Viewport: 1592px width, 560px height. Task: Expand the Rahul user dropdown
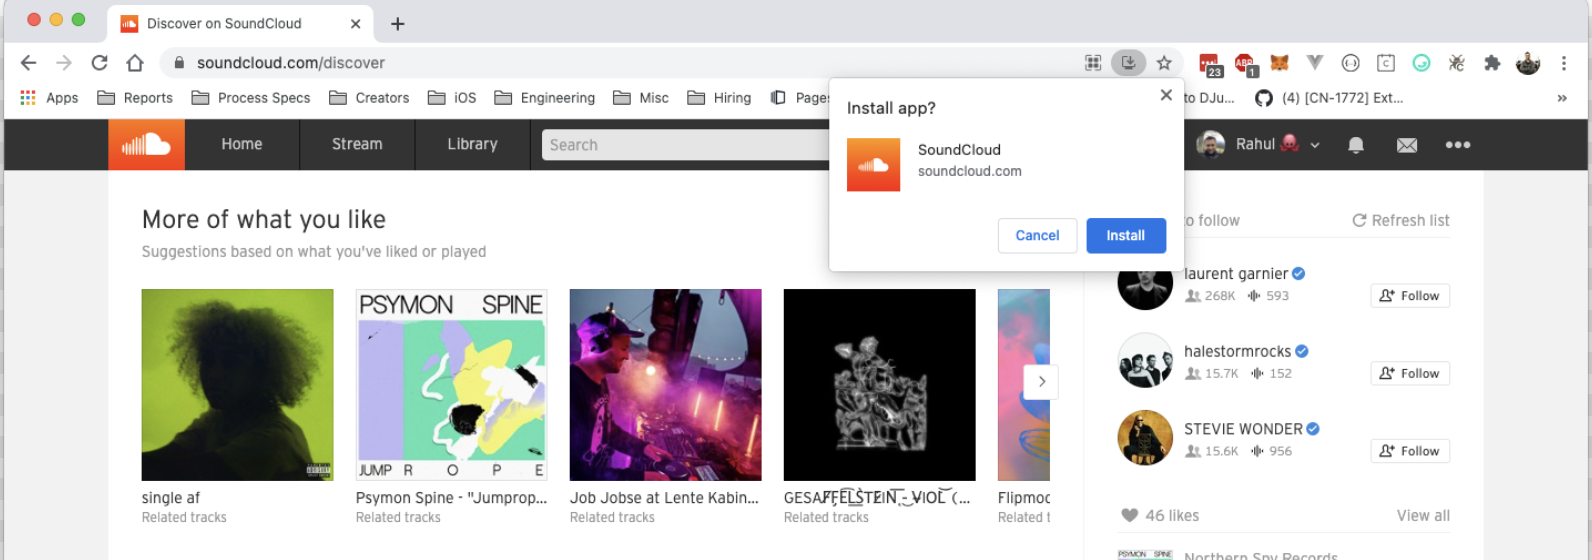tap(1314, 145)
